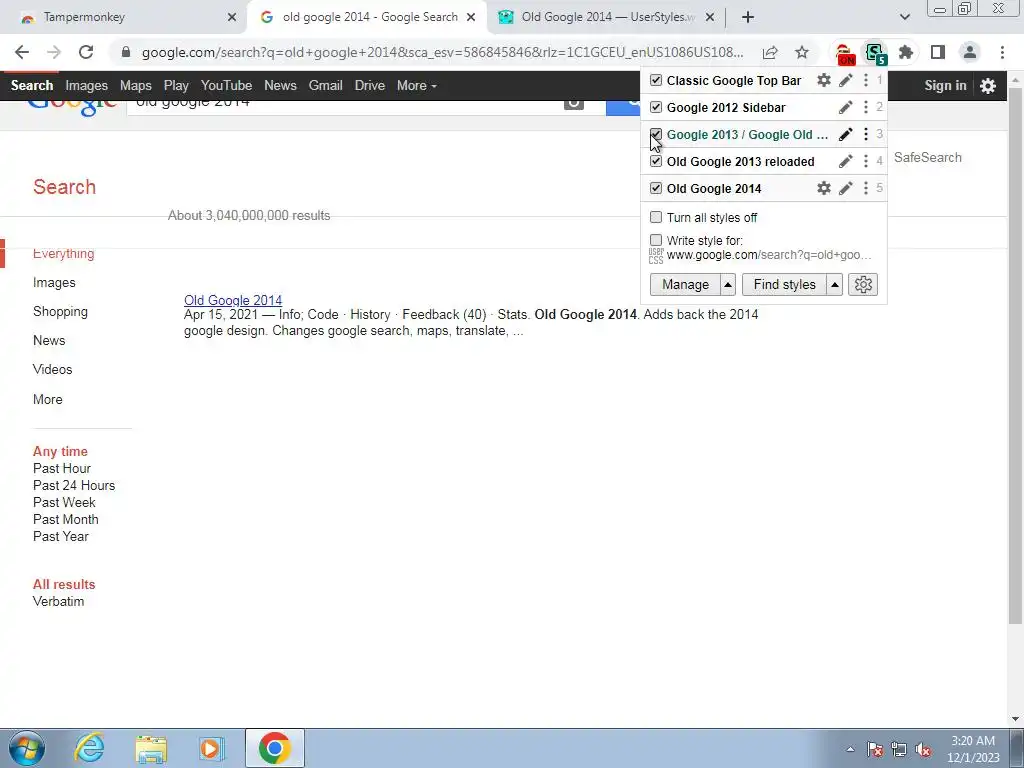Open more menu for Google 2013 / Google Old
1024x768 pixels.
[866, 135]
